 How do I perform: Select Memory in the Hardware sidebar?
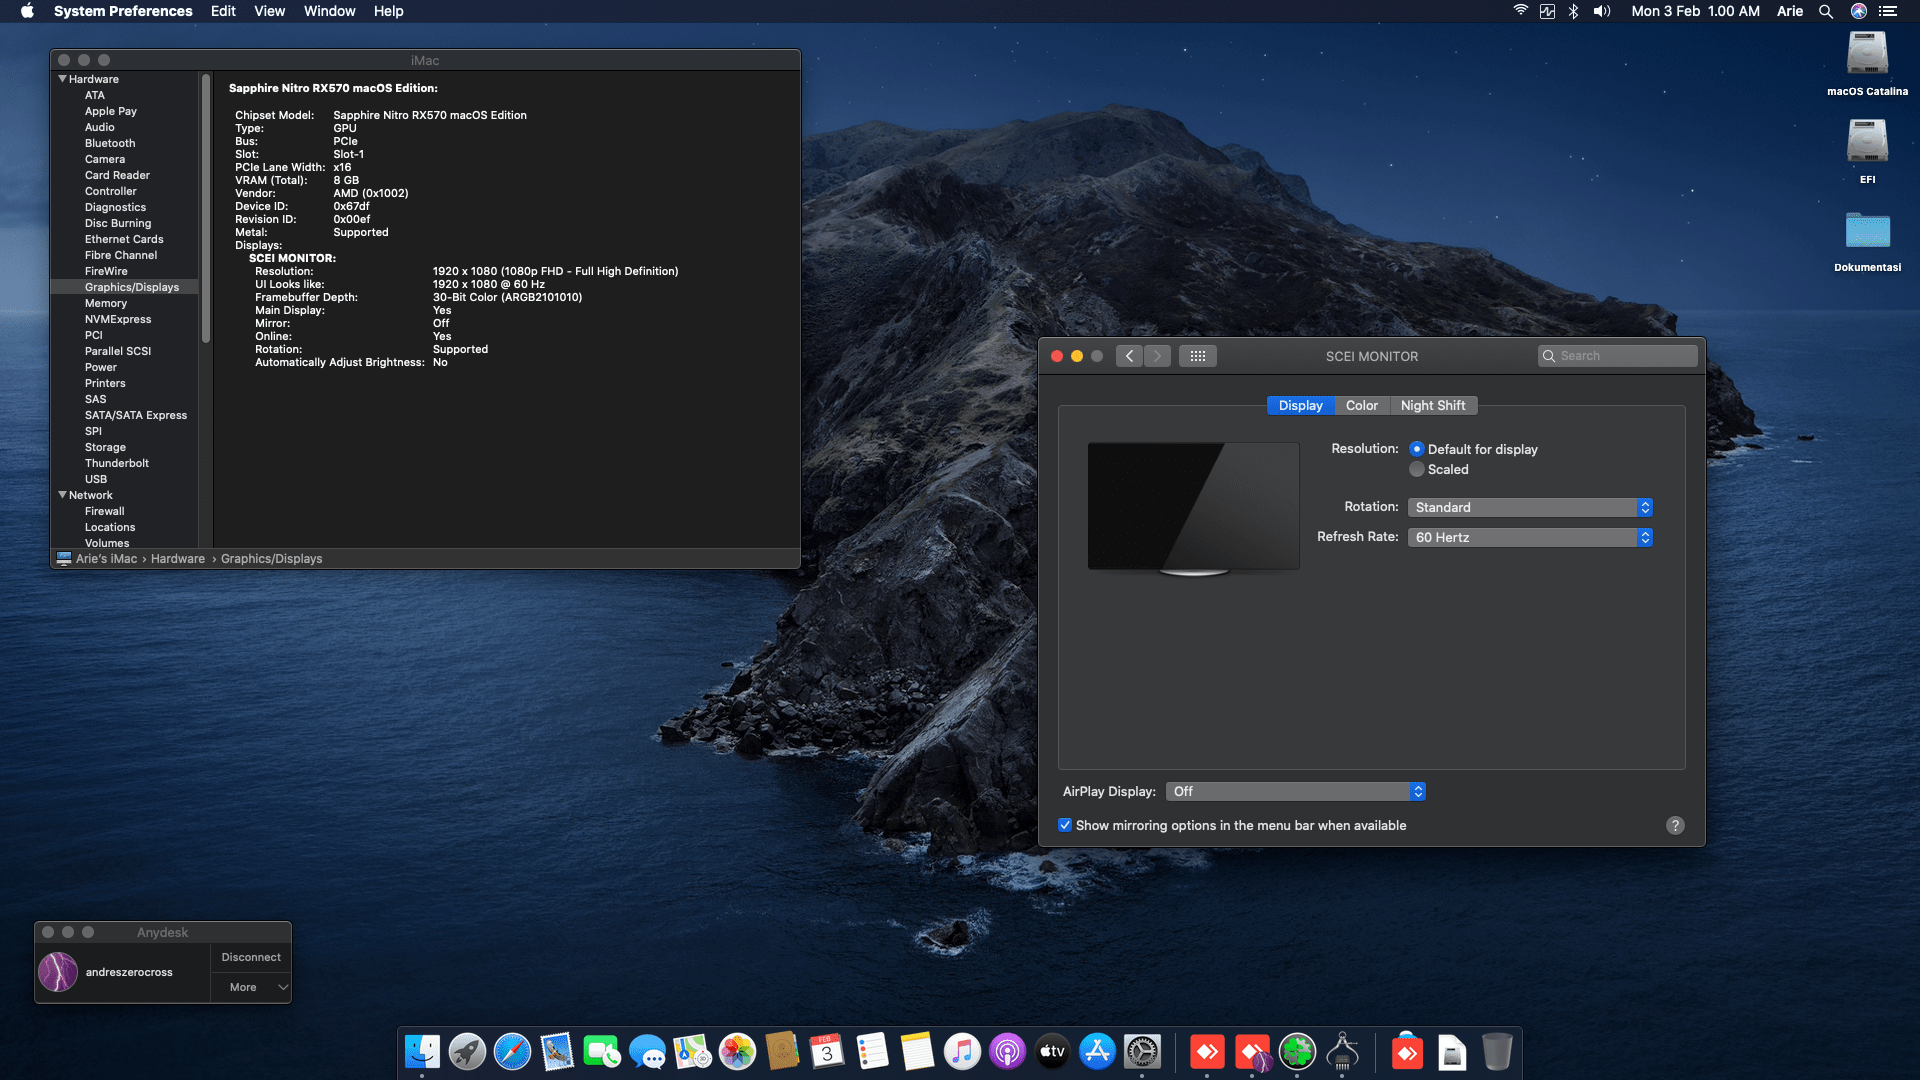click(x=106, y=303)
